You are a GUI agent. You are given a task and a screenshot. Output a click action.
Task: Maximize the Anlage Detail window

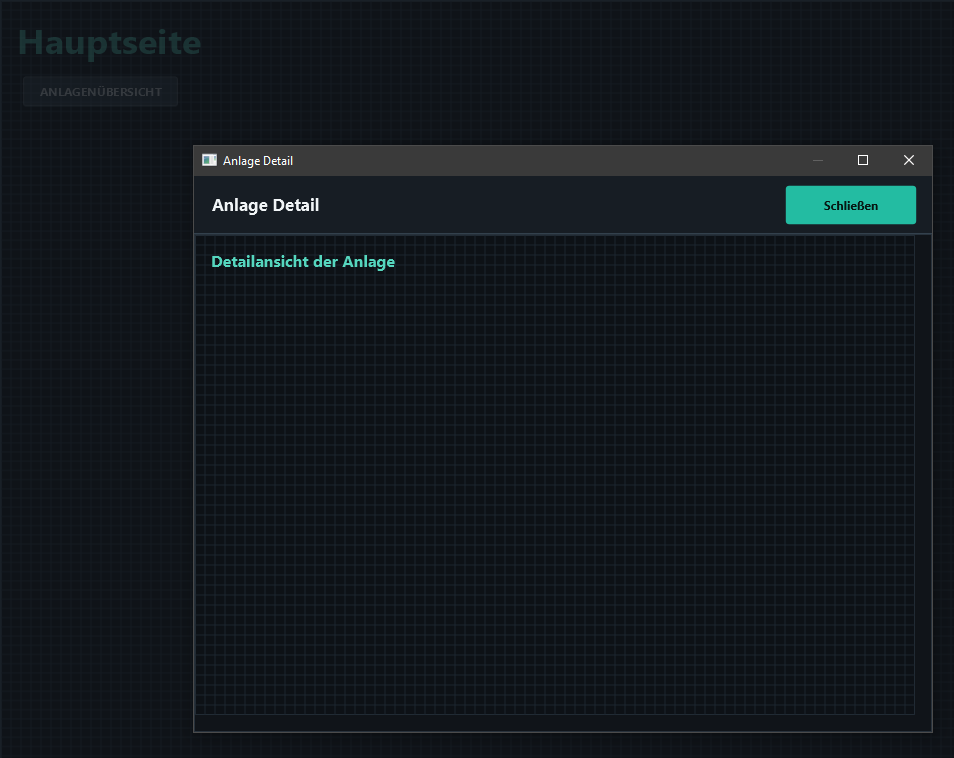pos(863,160)
